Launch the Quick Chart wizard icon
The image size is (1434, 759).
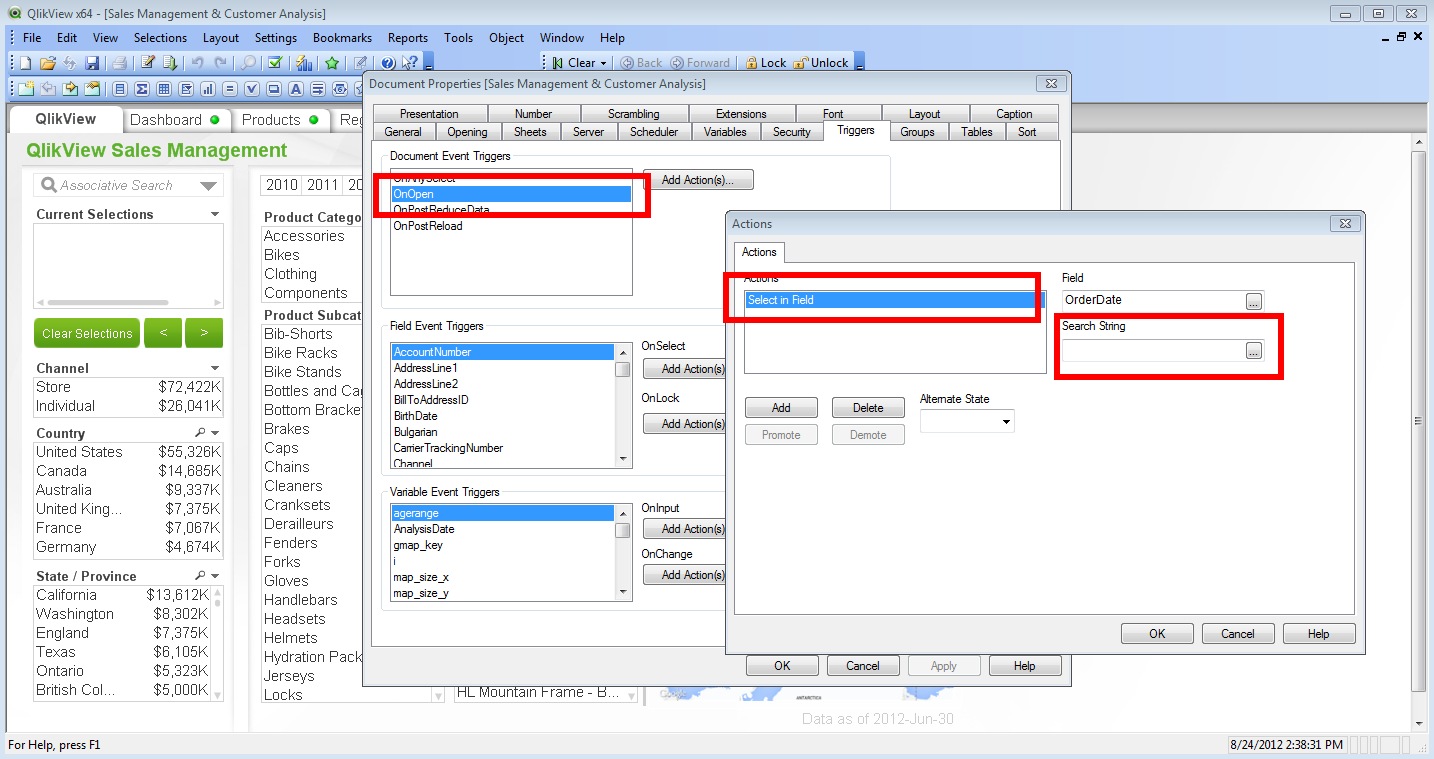click(304, 63)
